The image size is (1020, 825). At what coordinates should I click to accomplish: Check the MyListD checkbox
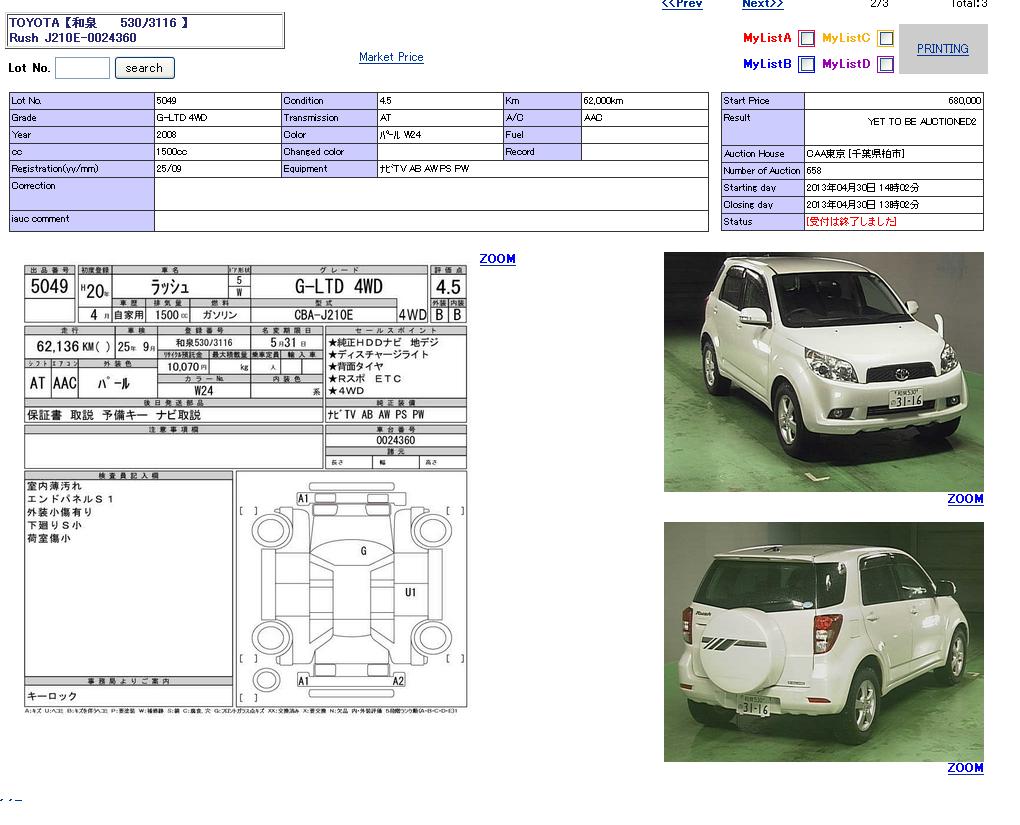[x=885, y=65]
